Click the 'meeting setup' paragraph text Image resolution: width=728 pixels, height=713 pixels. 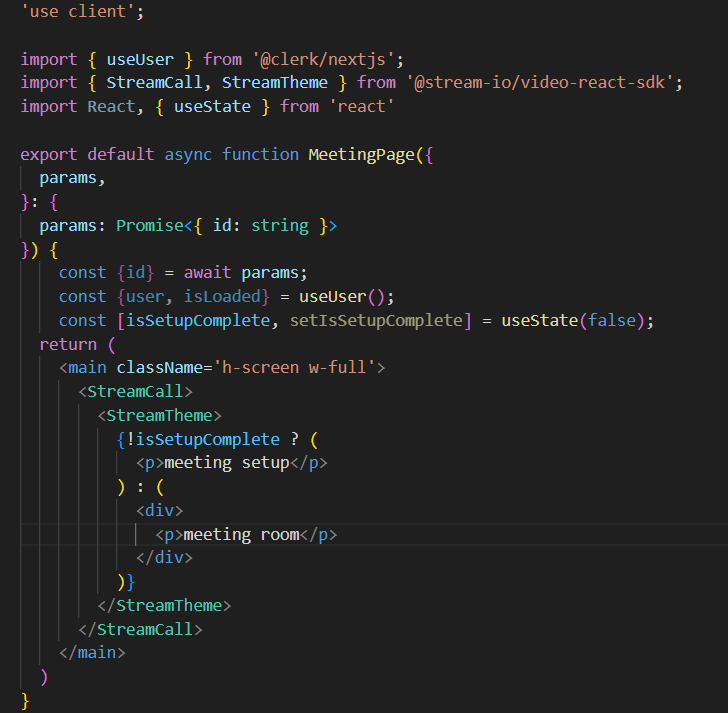226,463
